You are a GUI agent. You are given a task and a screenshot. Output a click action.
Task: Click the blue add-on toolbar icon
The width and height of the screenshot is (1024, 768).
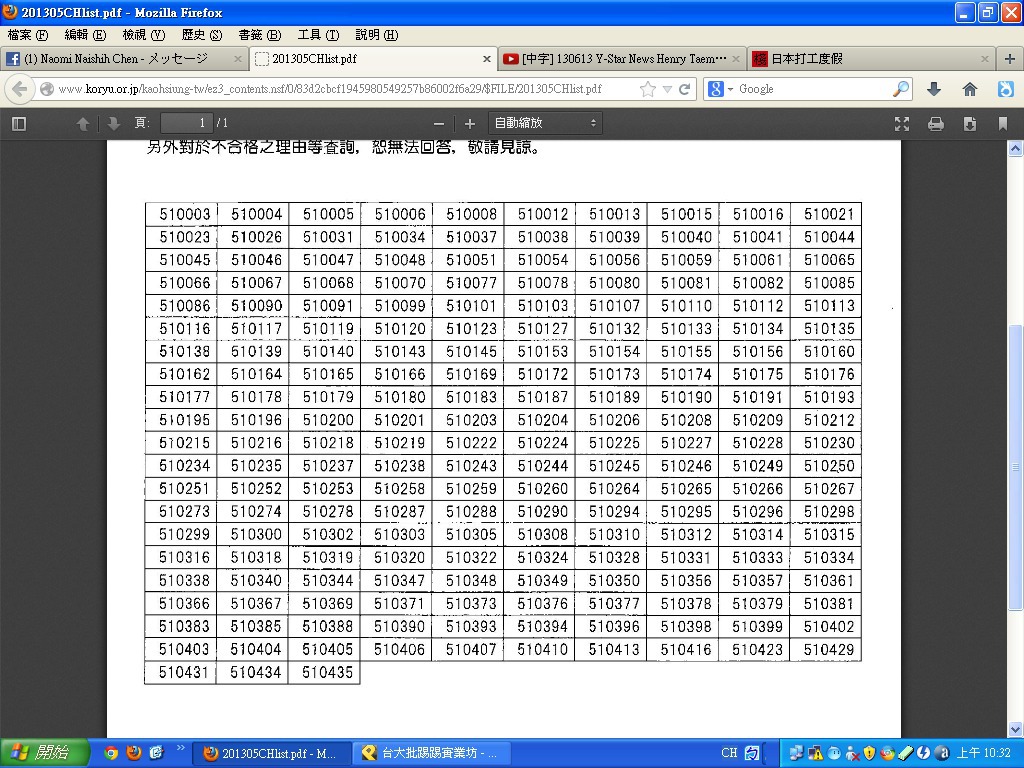point(1006,89)
